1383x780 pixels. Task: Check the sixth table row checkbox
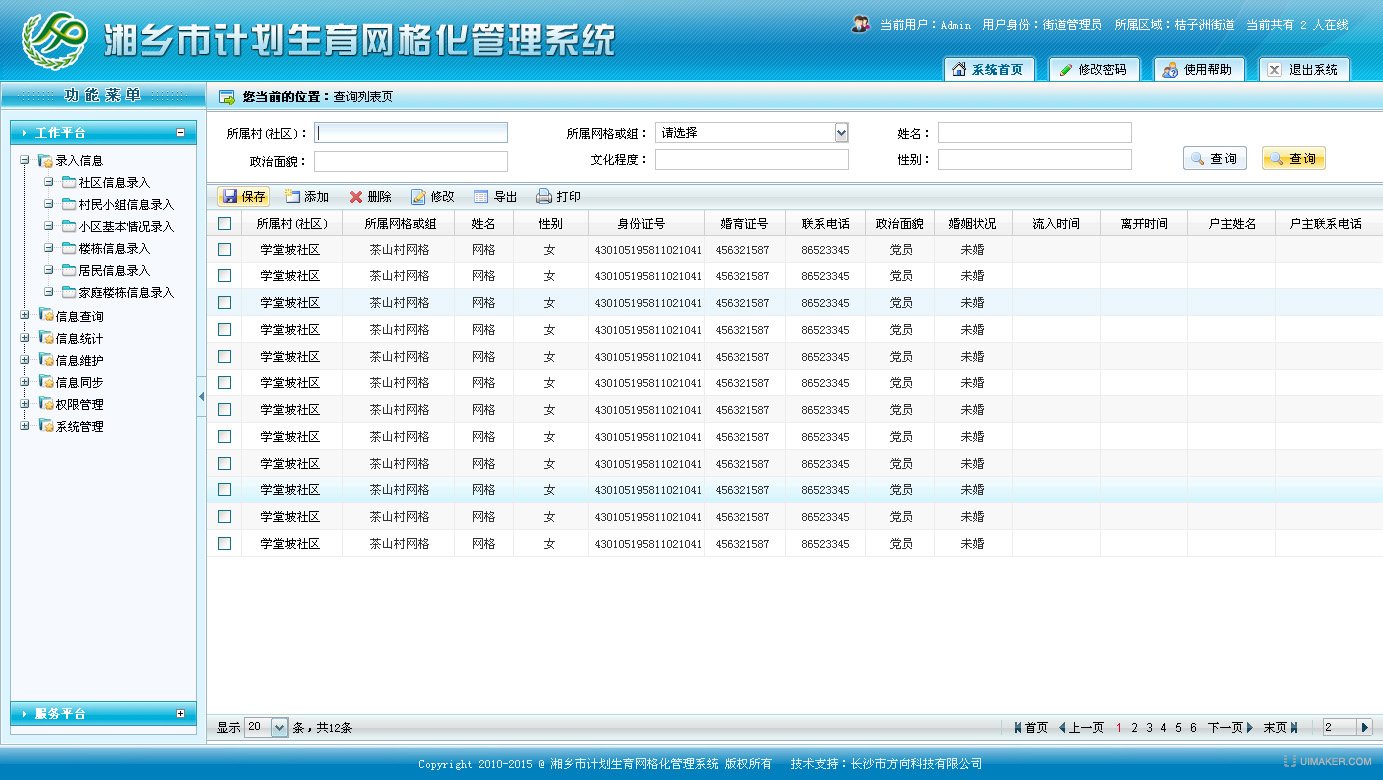[x=224, y=382]
